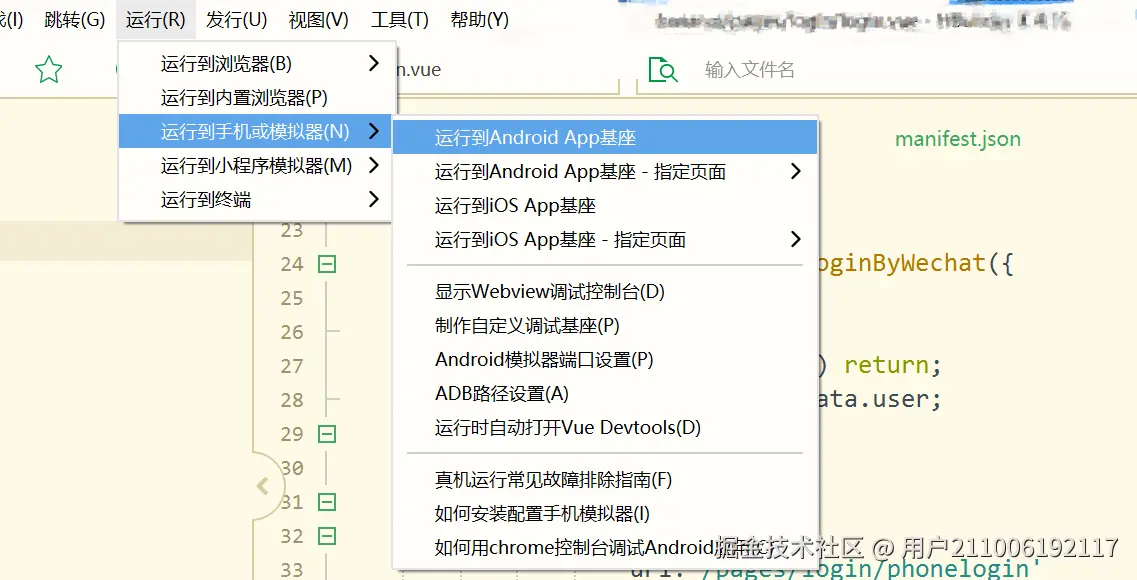Image resolution: width=1137 pixels, height=580 pixels.
Task: Choose 制作自定义调试基座(P)
Action: coord(605,326)
